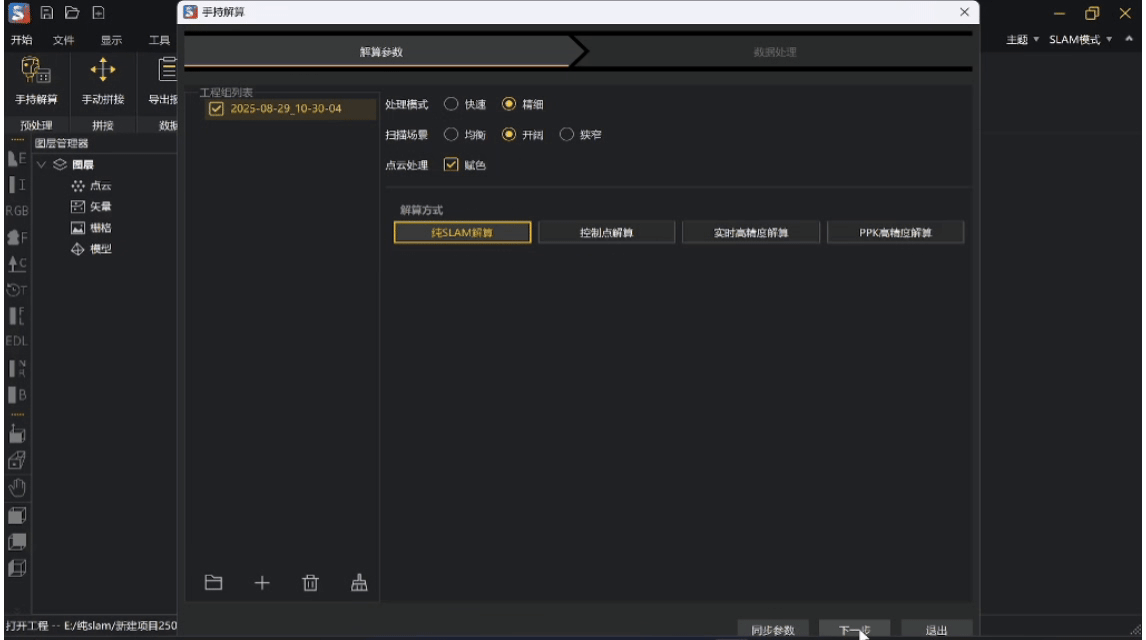This screenshot has height=640, width=1146.
Task: Open a project folder via the folder icon
Action: click(213, 583)
